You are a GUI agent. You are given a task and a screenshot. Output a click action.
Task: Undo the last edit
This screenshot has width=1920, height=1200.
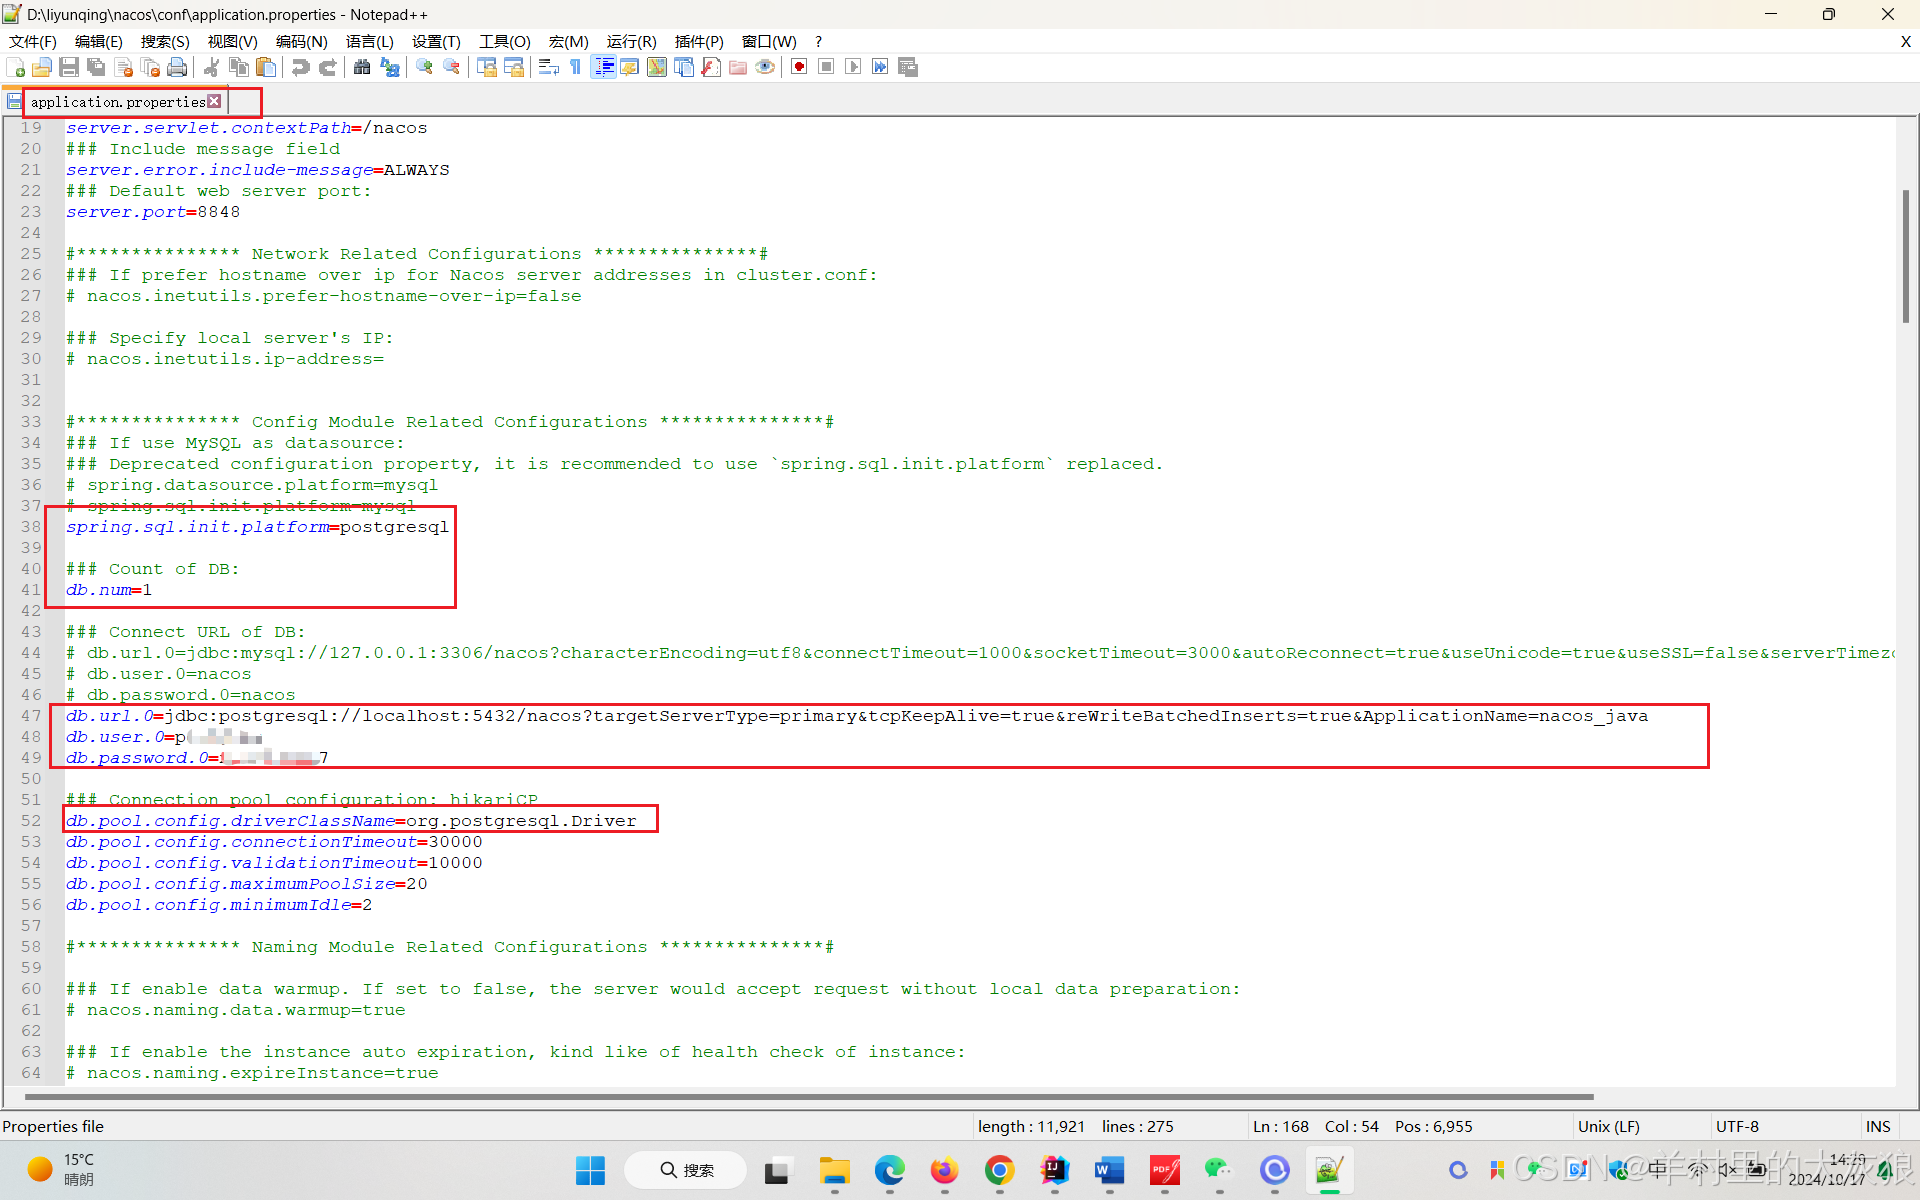coord(299,67)
